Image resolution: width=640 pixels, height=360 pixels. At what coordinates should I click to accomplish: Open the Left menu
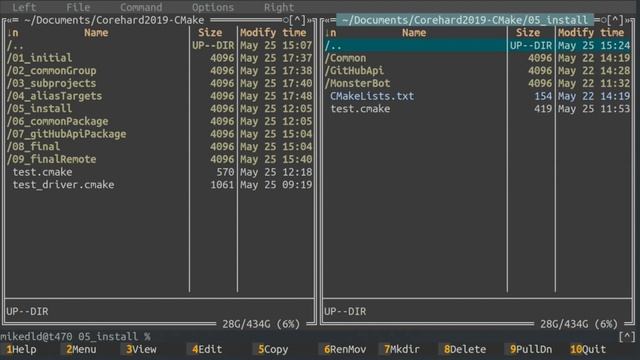point(24,7)
